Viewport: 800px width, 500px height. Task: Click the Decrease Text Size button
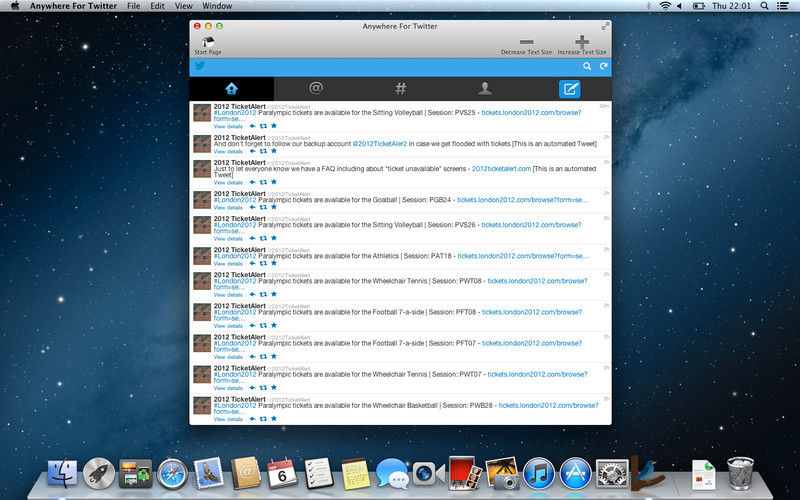click(x=526, y=45)
